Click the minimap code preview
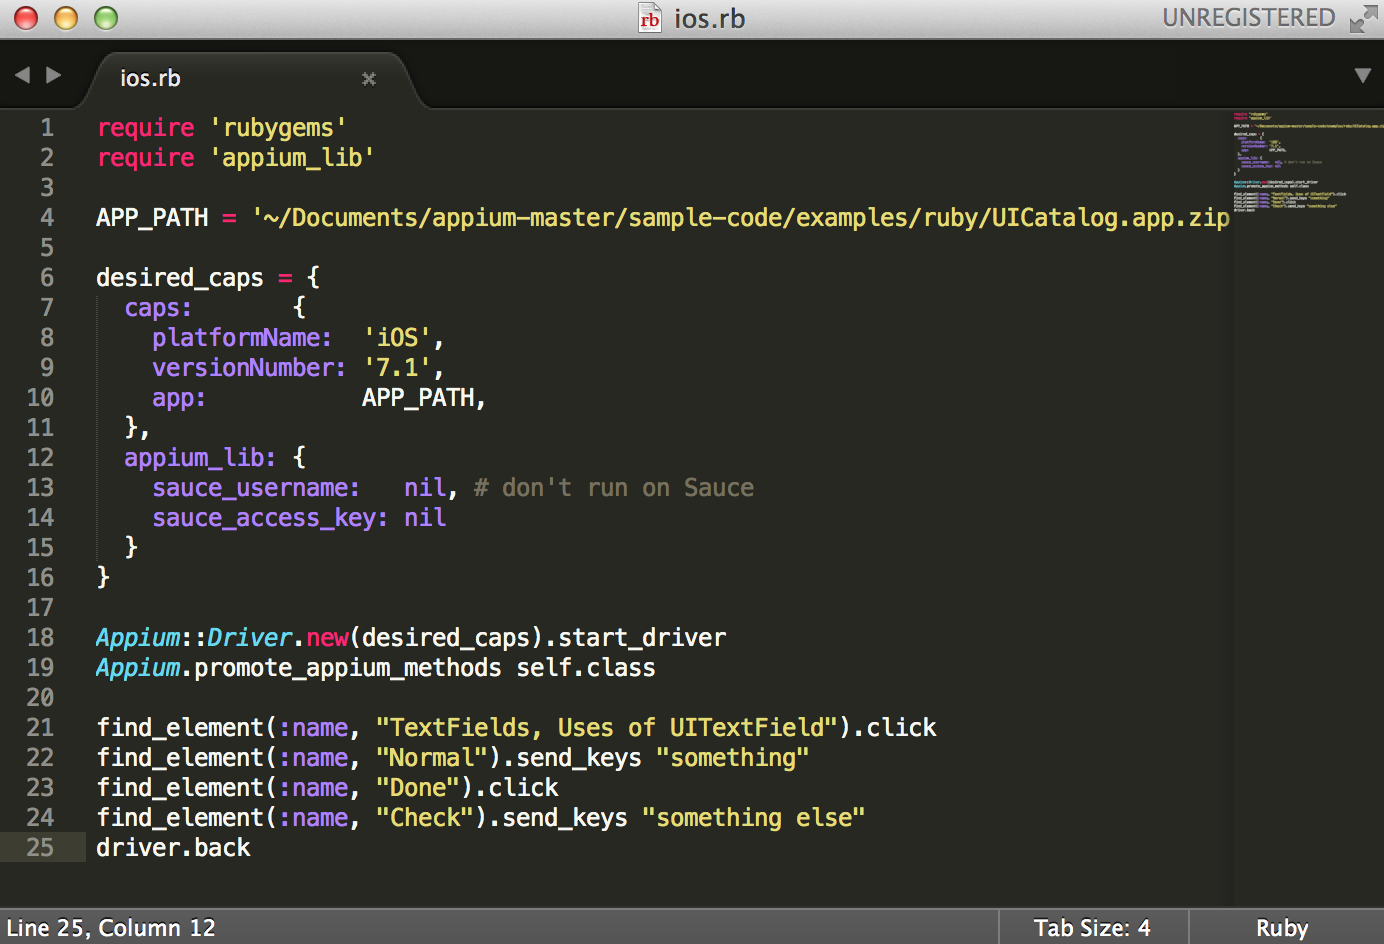Screen dimensions: 1384x944 pos(1307,162)
